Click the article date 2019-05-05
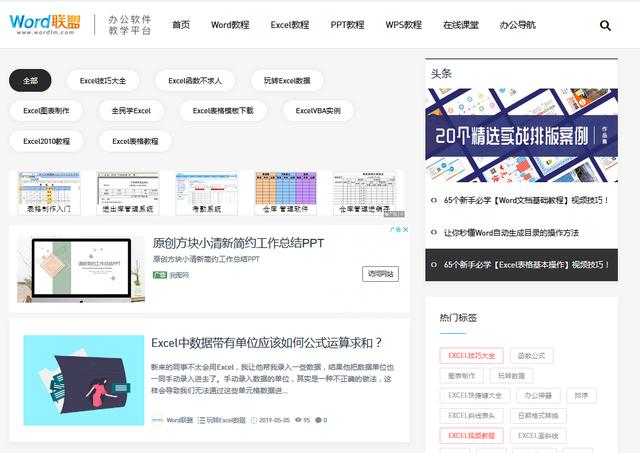The image size is (640, 453). 274,420
